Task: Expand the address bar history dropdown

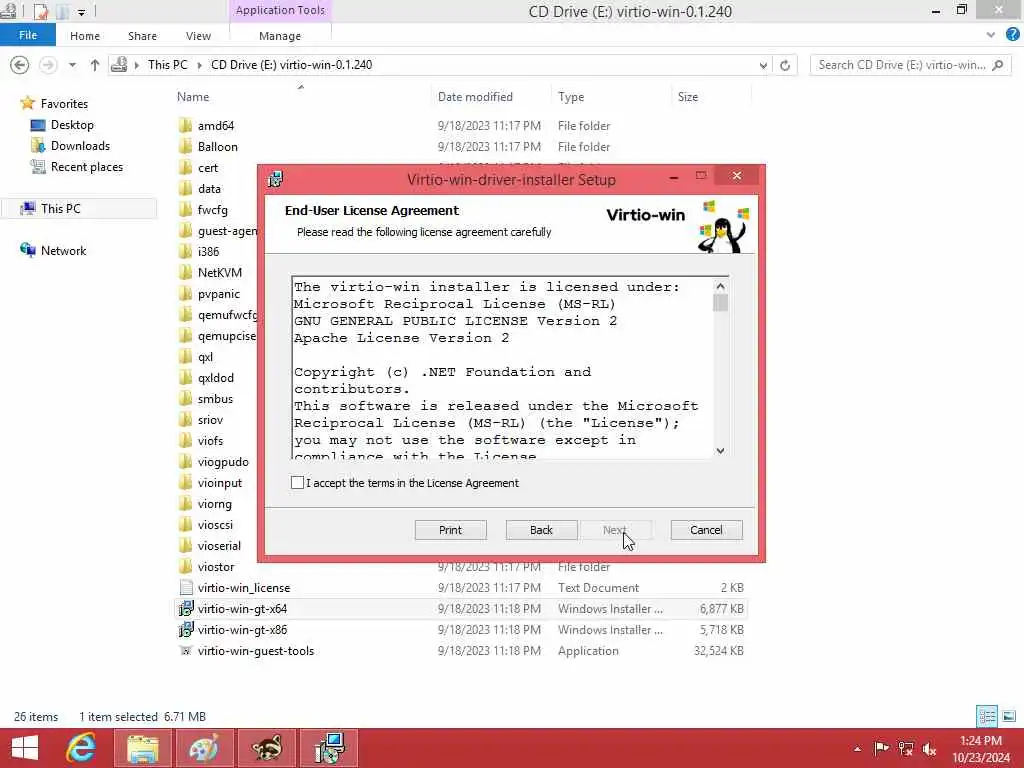Action: (763, 65)
